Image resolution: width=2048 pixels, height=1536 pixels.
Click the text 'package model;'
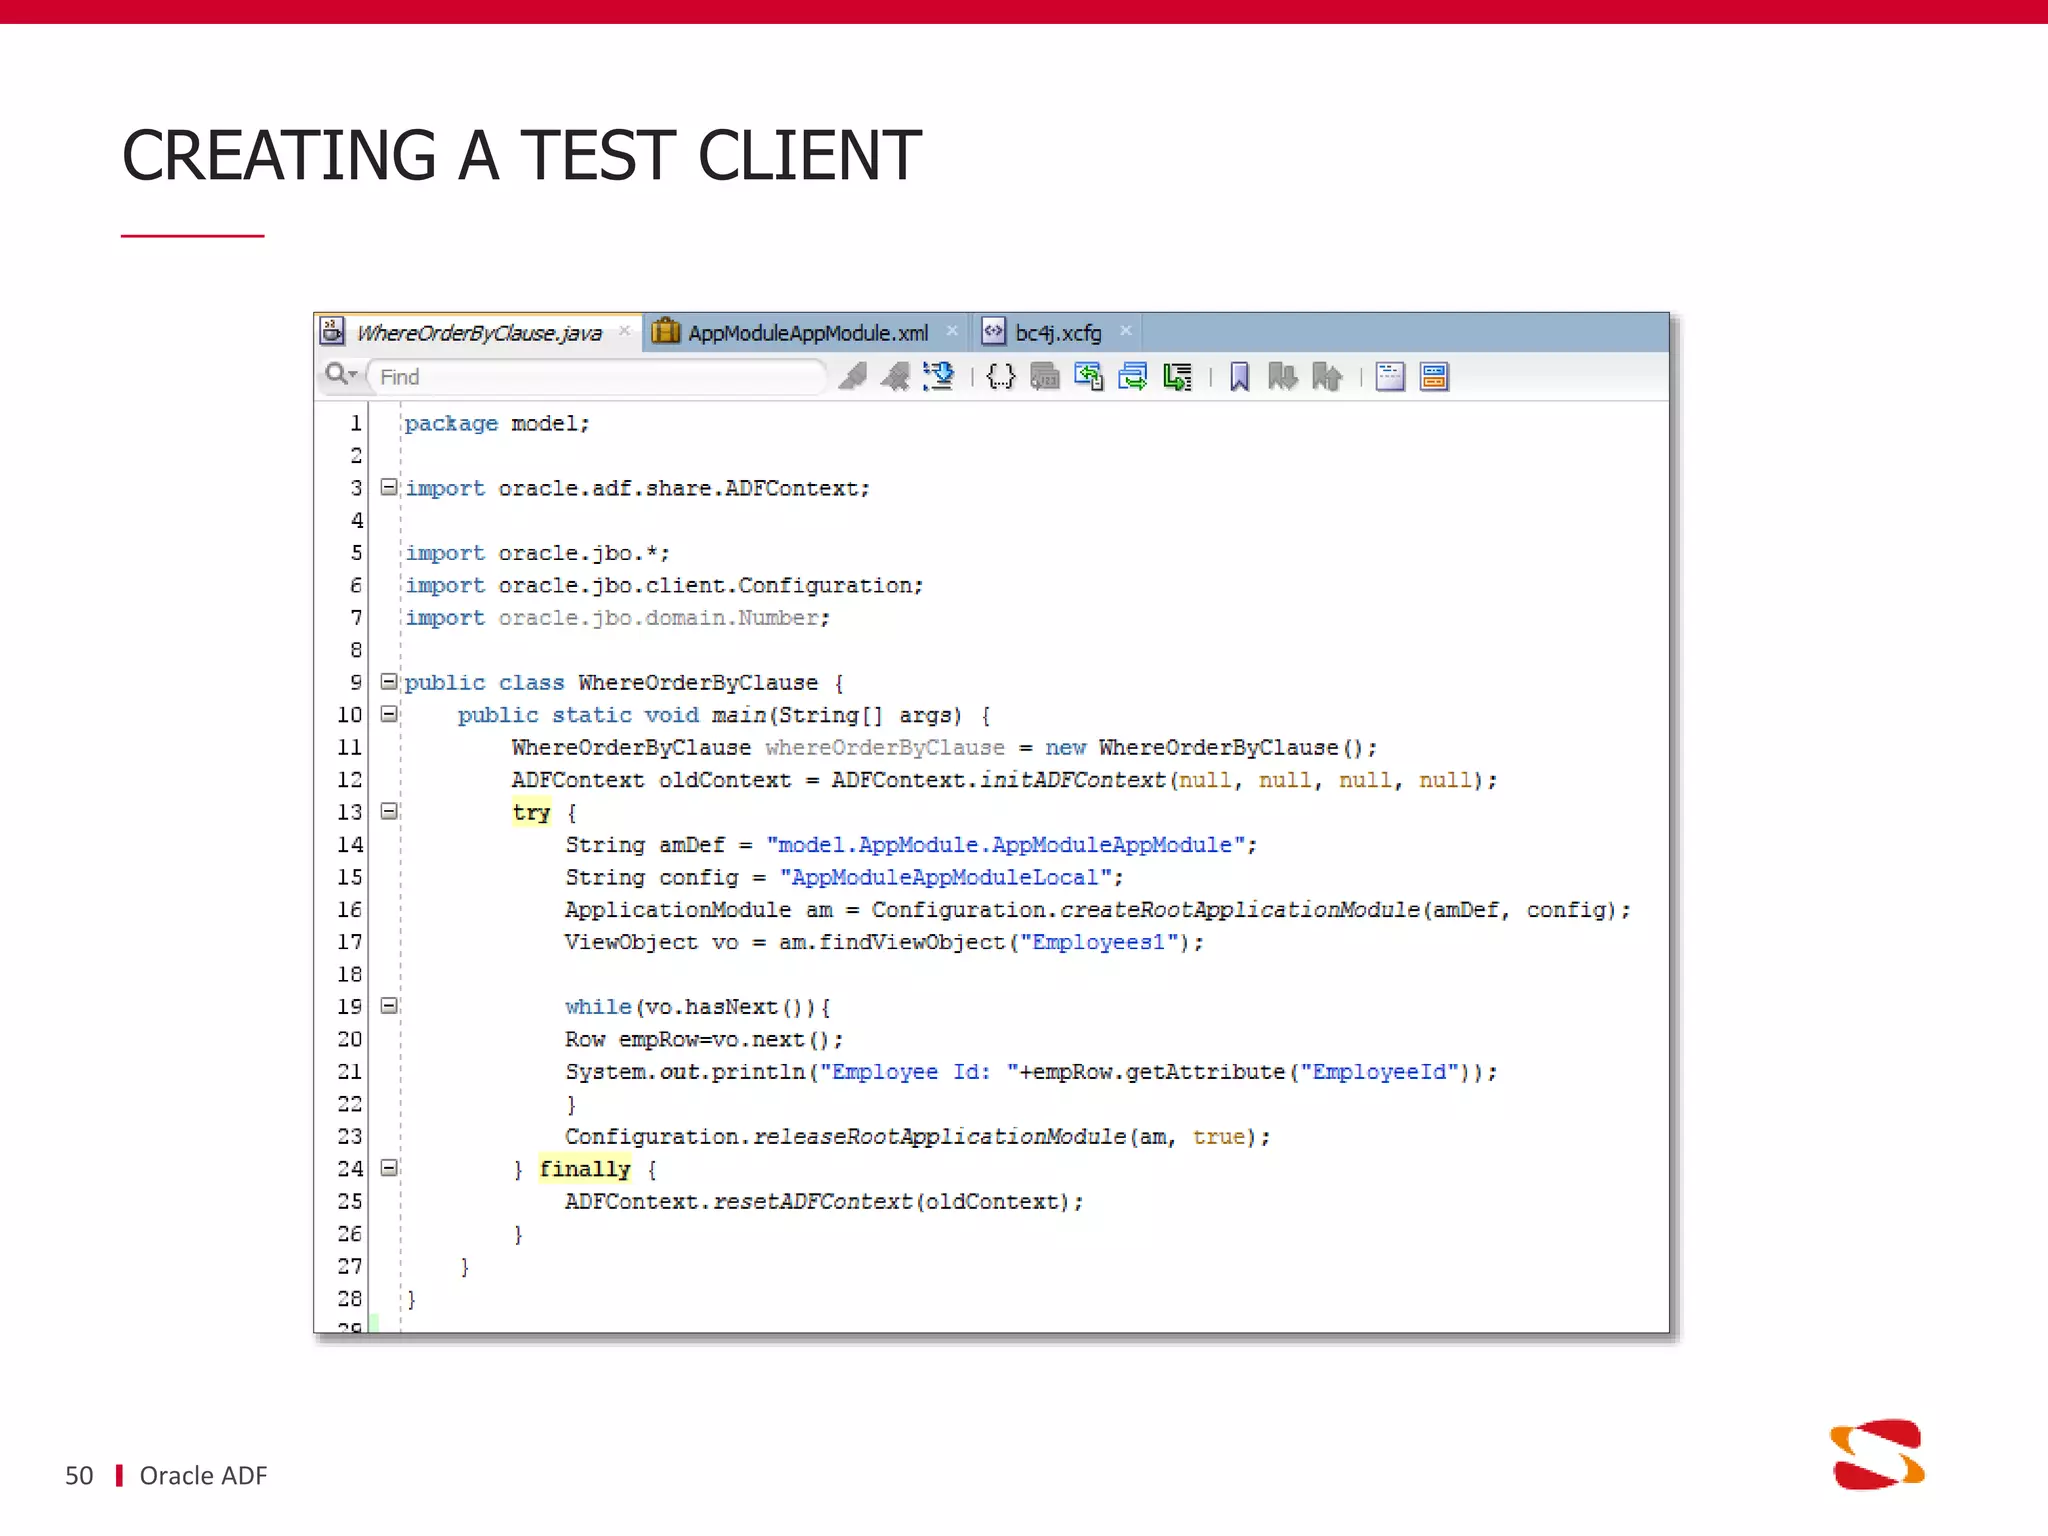pos(497,424)
